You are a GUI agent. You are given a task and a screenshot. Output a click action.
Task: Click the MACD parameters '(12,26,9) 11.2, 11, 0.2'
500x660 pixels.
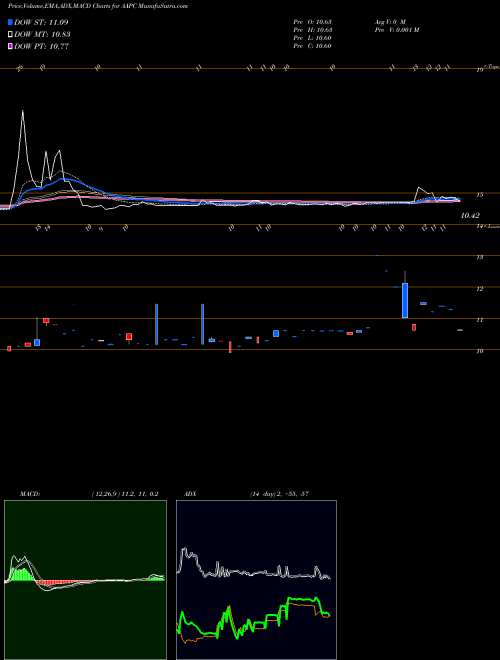click(124, 494)
